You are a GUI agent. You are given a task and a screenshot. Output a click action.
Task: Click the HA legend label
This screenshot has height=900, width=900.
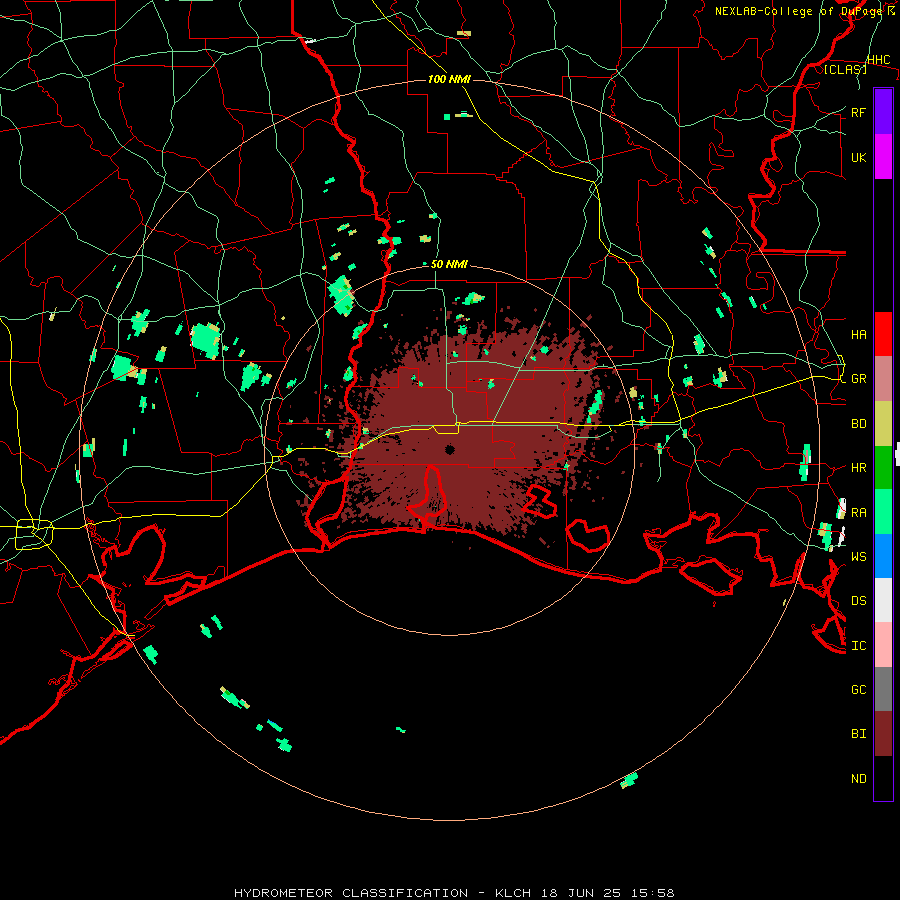pyautogui.click(x=859, y=335)
